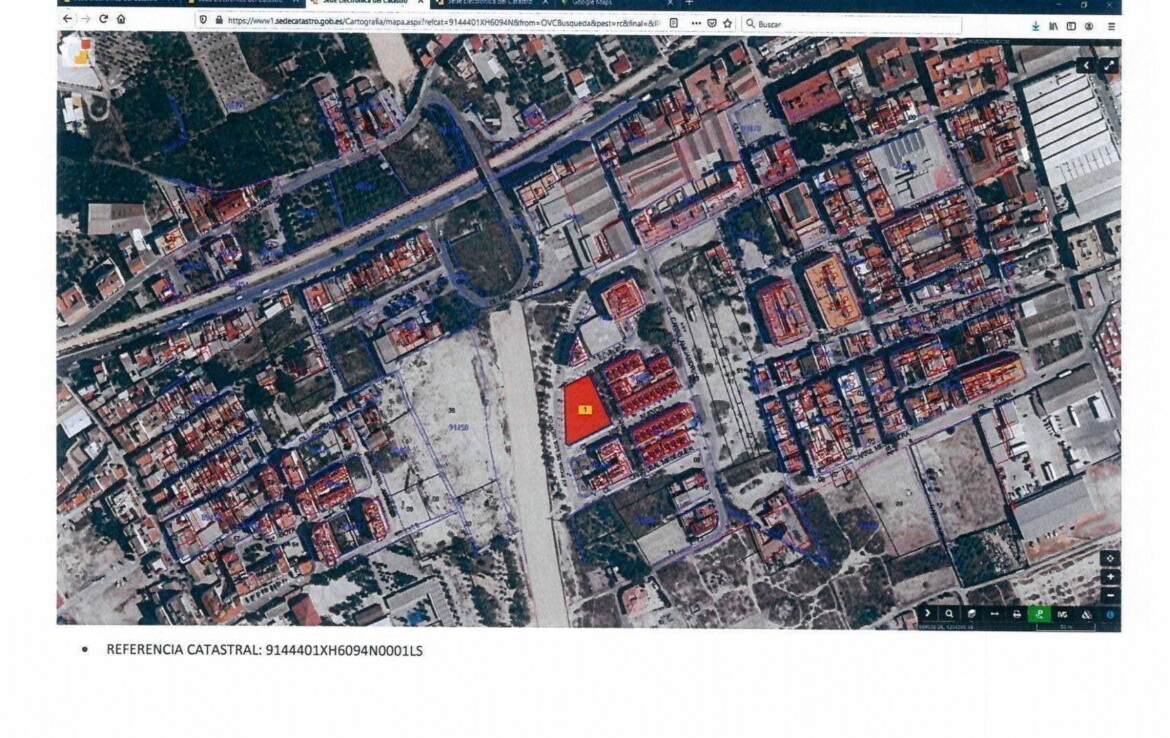Print the map using the printer icon
This screenshot has height=738, width=1170.
point(1017,614)
